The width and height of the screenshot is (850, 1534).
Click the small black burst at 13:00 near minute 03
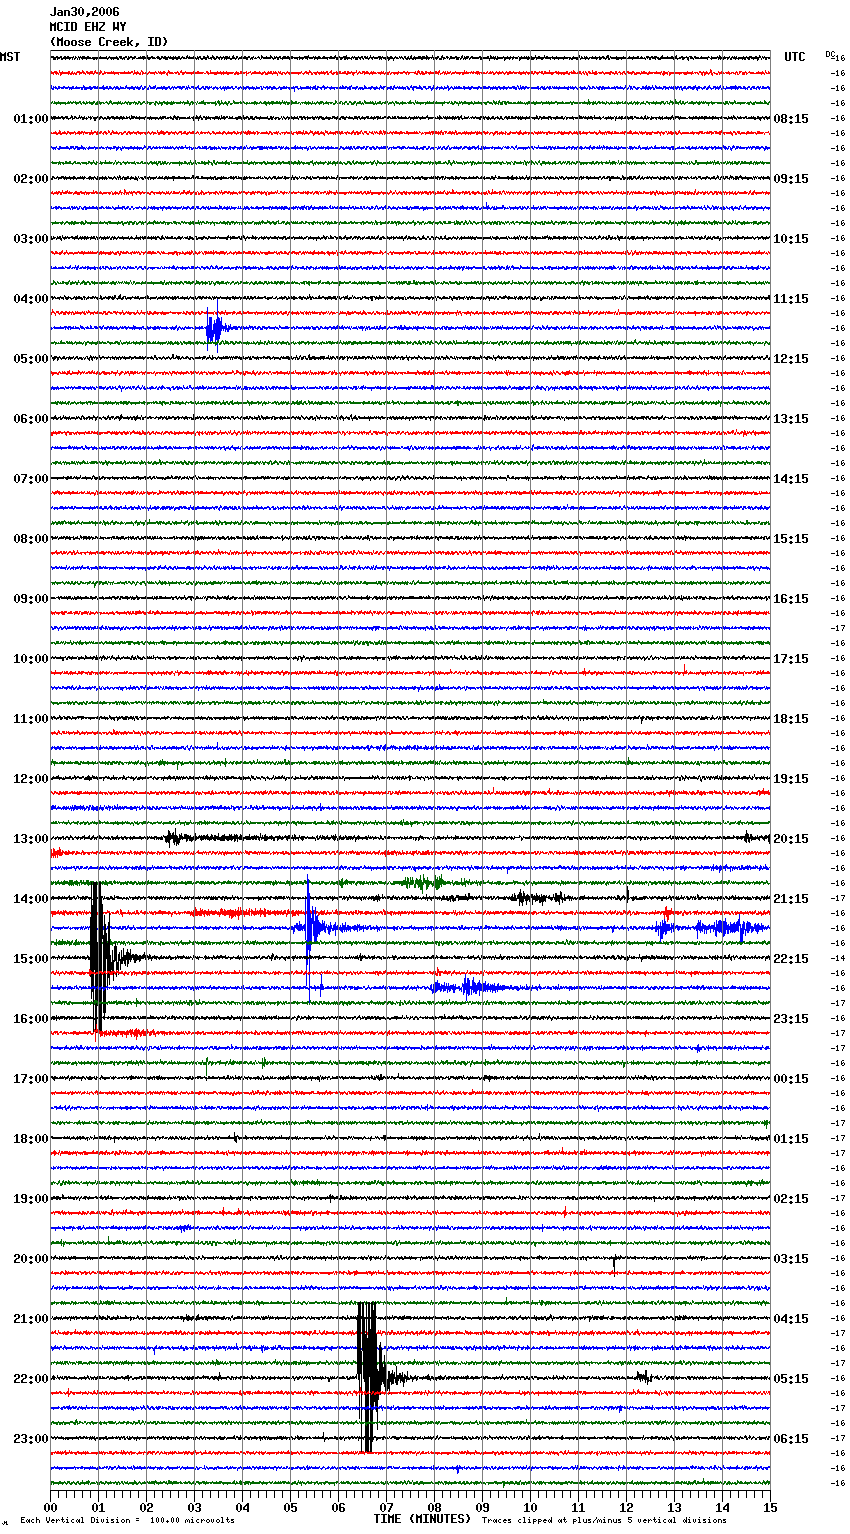click(x=174, y=838)
